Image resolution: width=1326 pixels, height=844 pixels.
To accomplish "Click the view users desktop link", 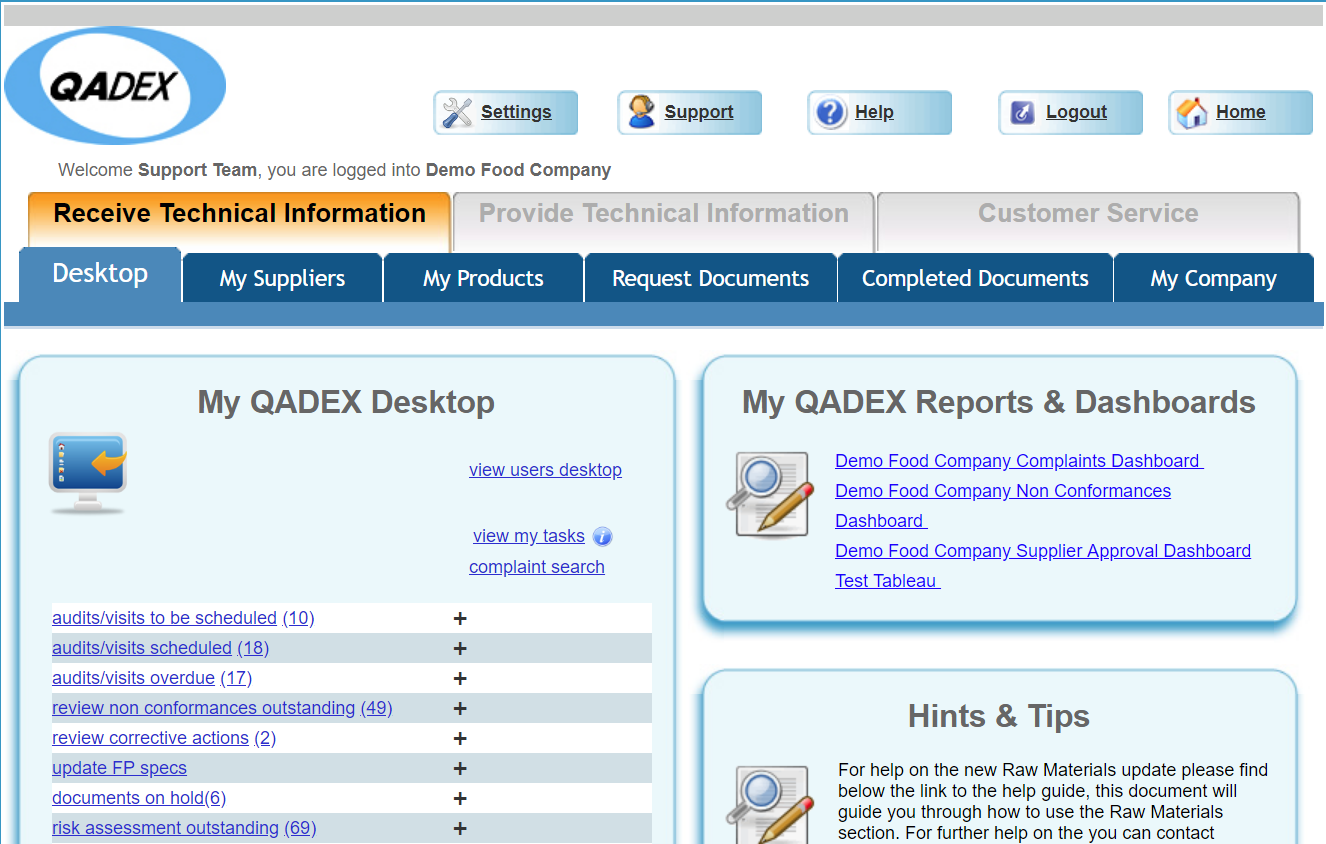I will tap(545, 470).
